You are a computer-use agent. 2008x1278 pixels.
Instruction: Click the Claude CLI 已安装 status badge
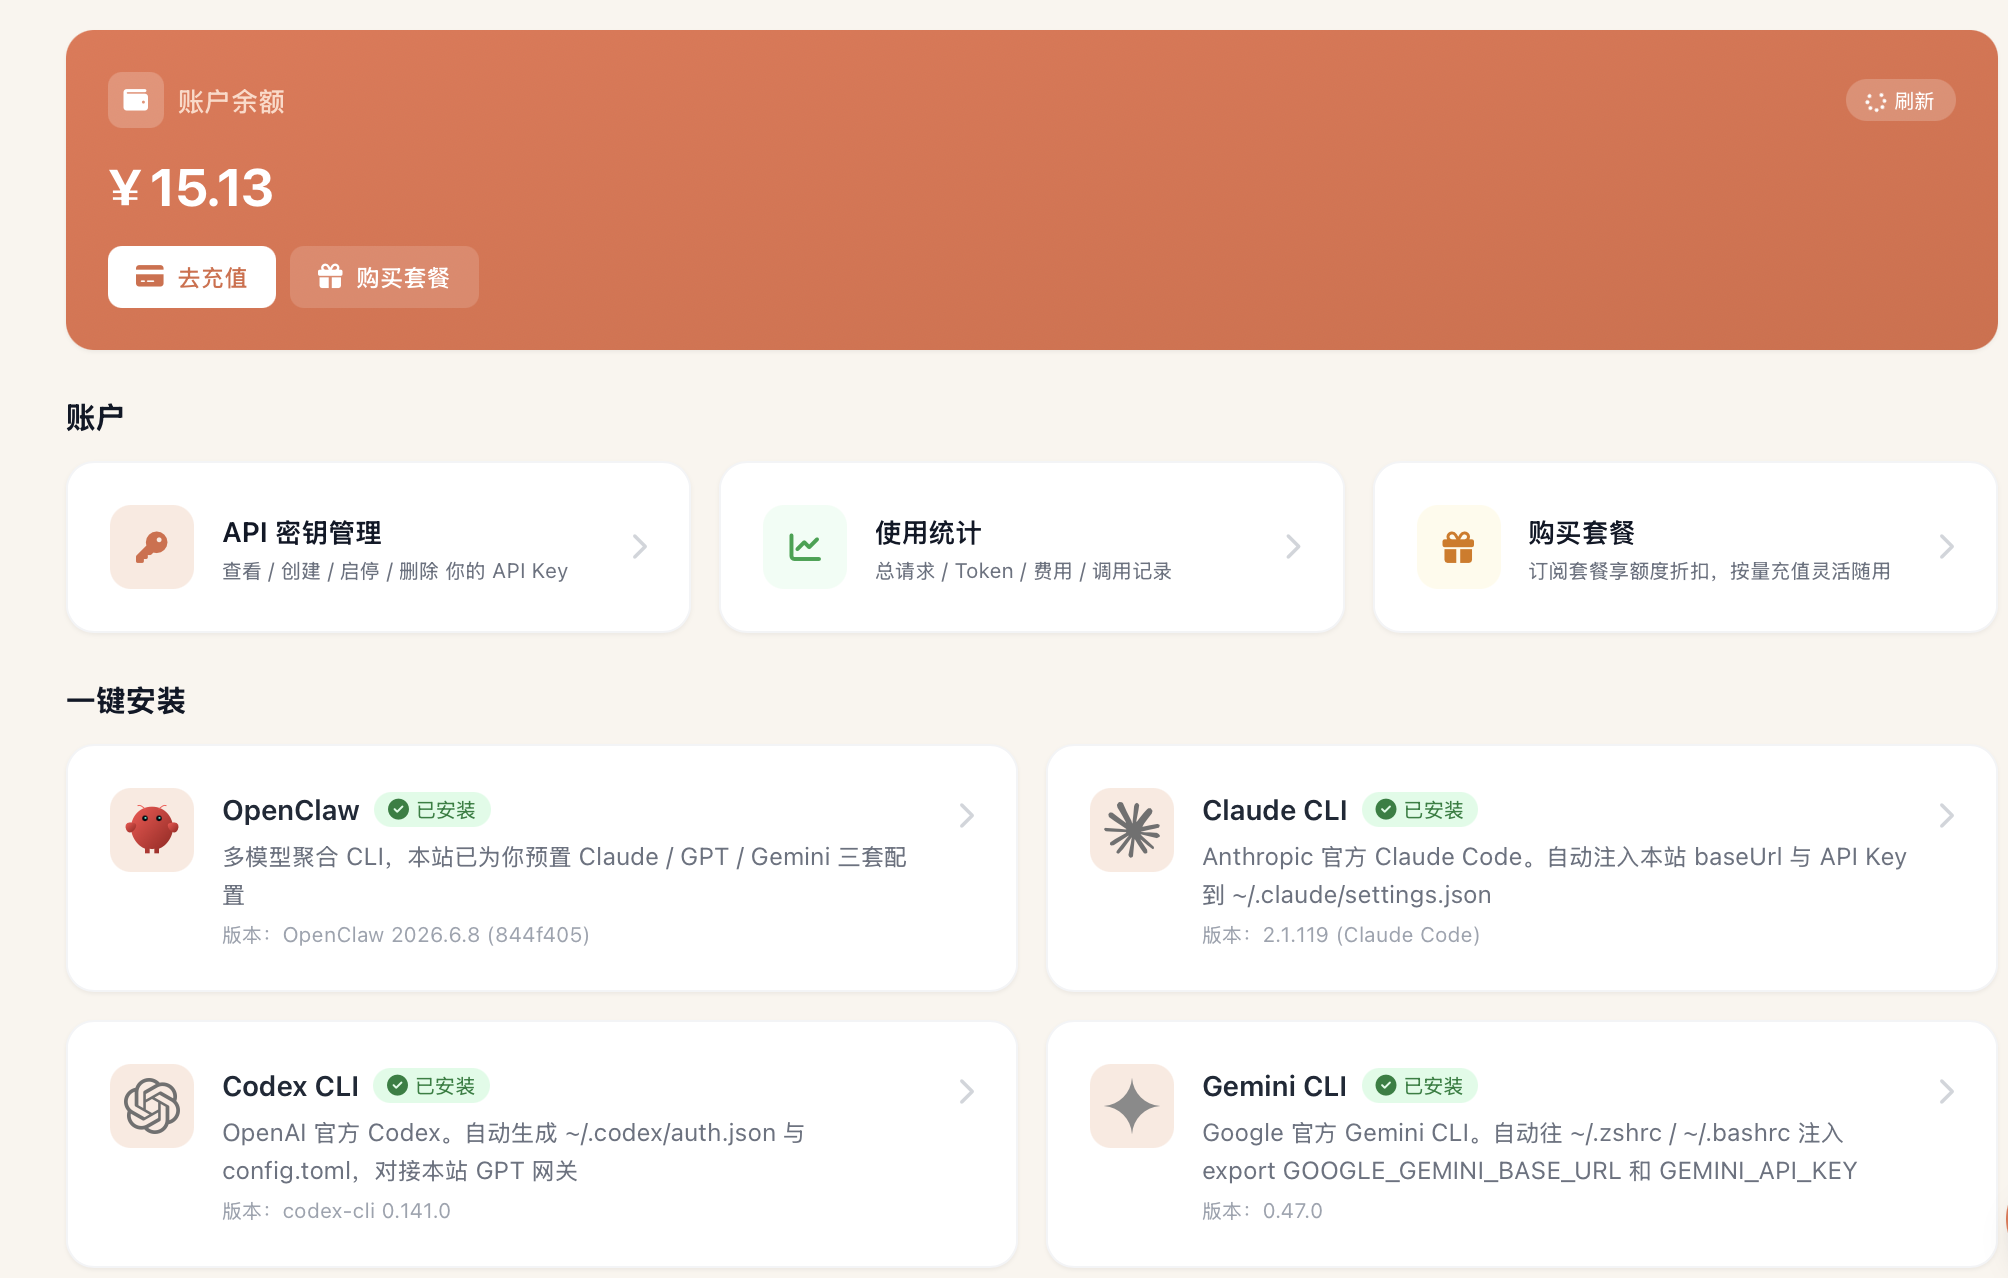1420,810
